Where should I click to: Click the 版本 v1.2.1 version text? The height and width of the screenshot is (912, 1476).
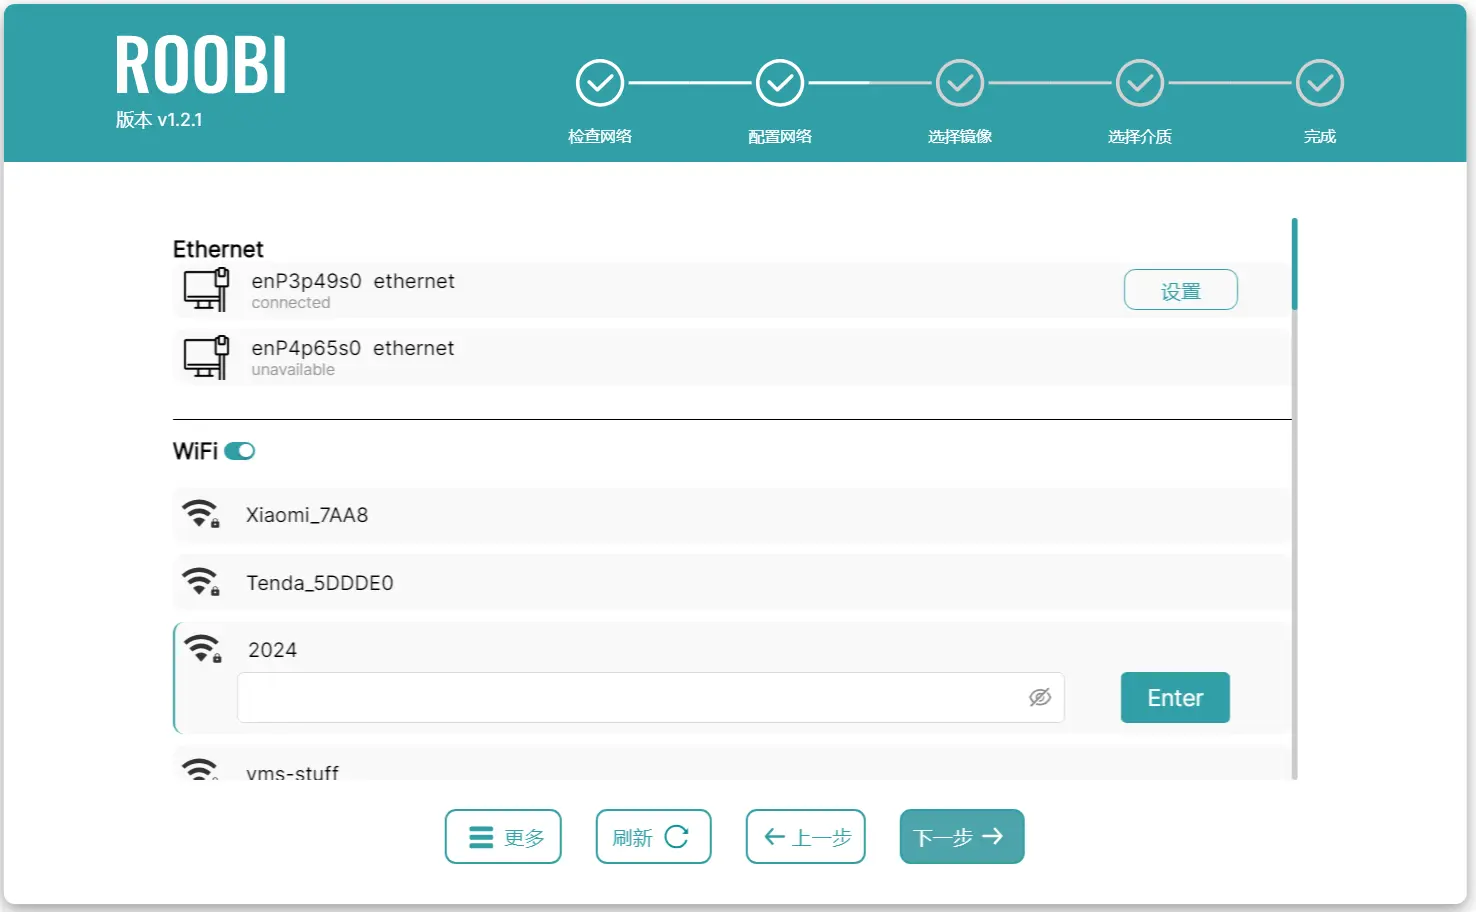(x=159, y=120)
